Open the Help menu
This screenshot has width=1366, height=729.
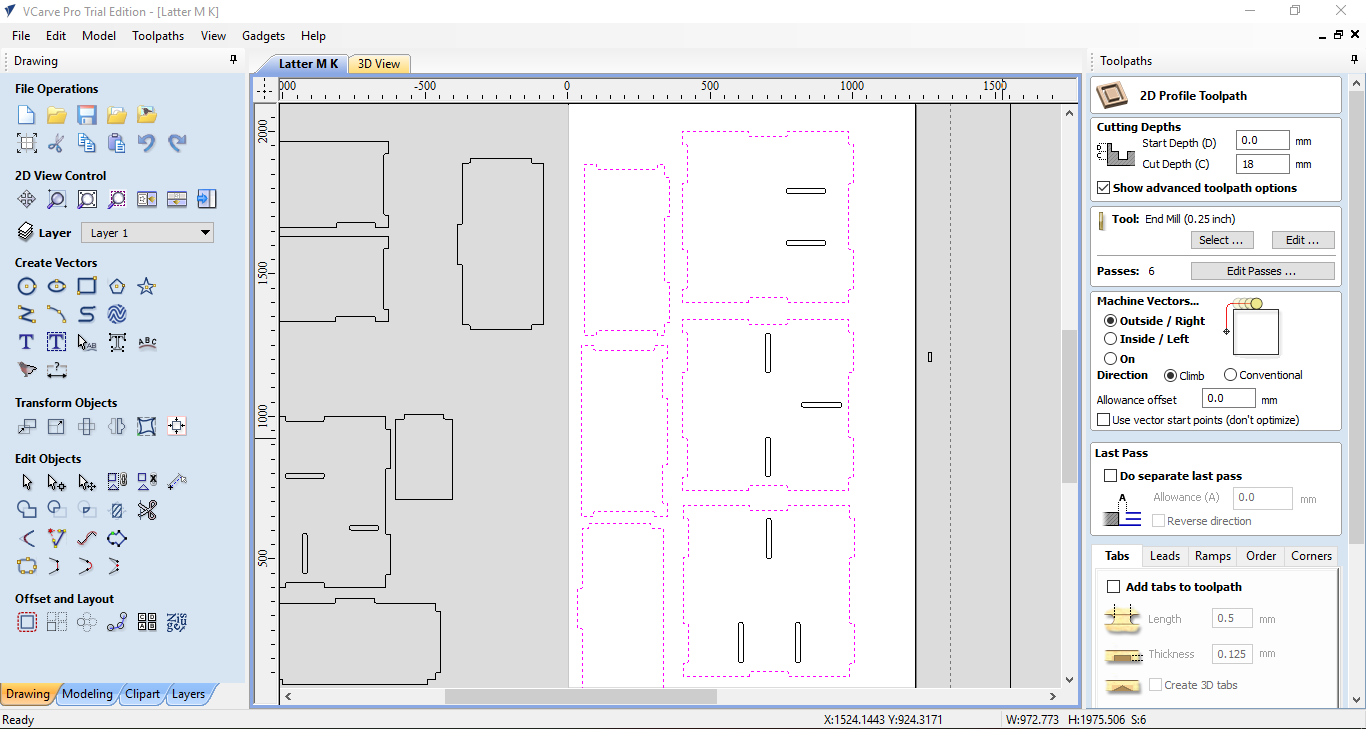[313, 36]
